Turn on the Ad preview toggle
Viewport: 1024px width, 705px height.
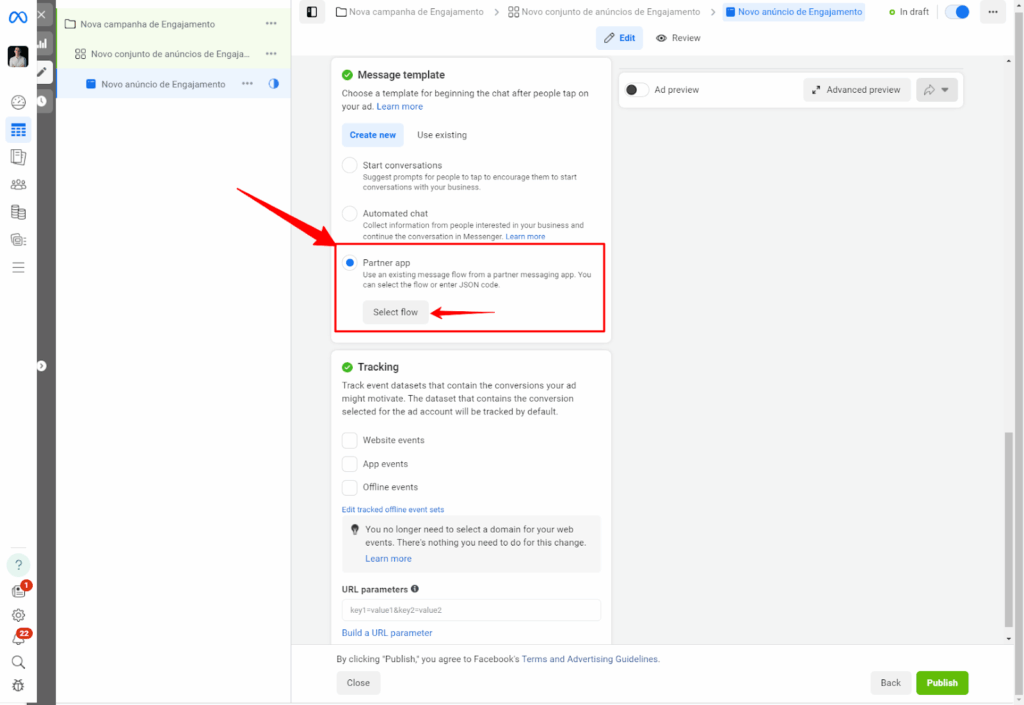click(635, 90)
